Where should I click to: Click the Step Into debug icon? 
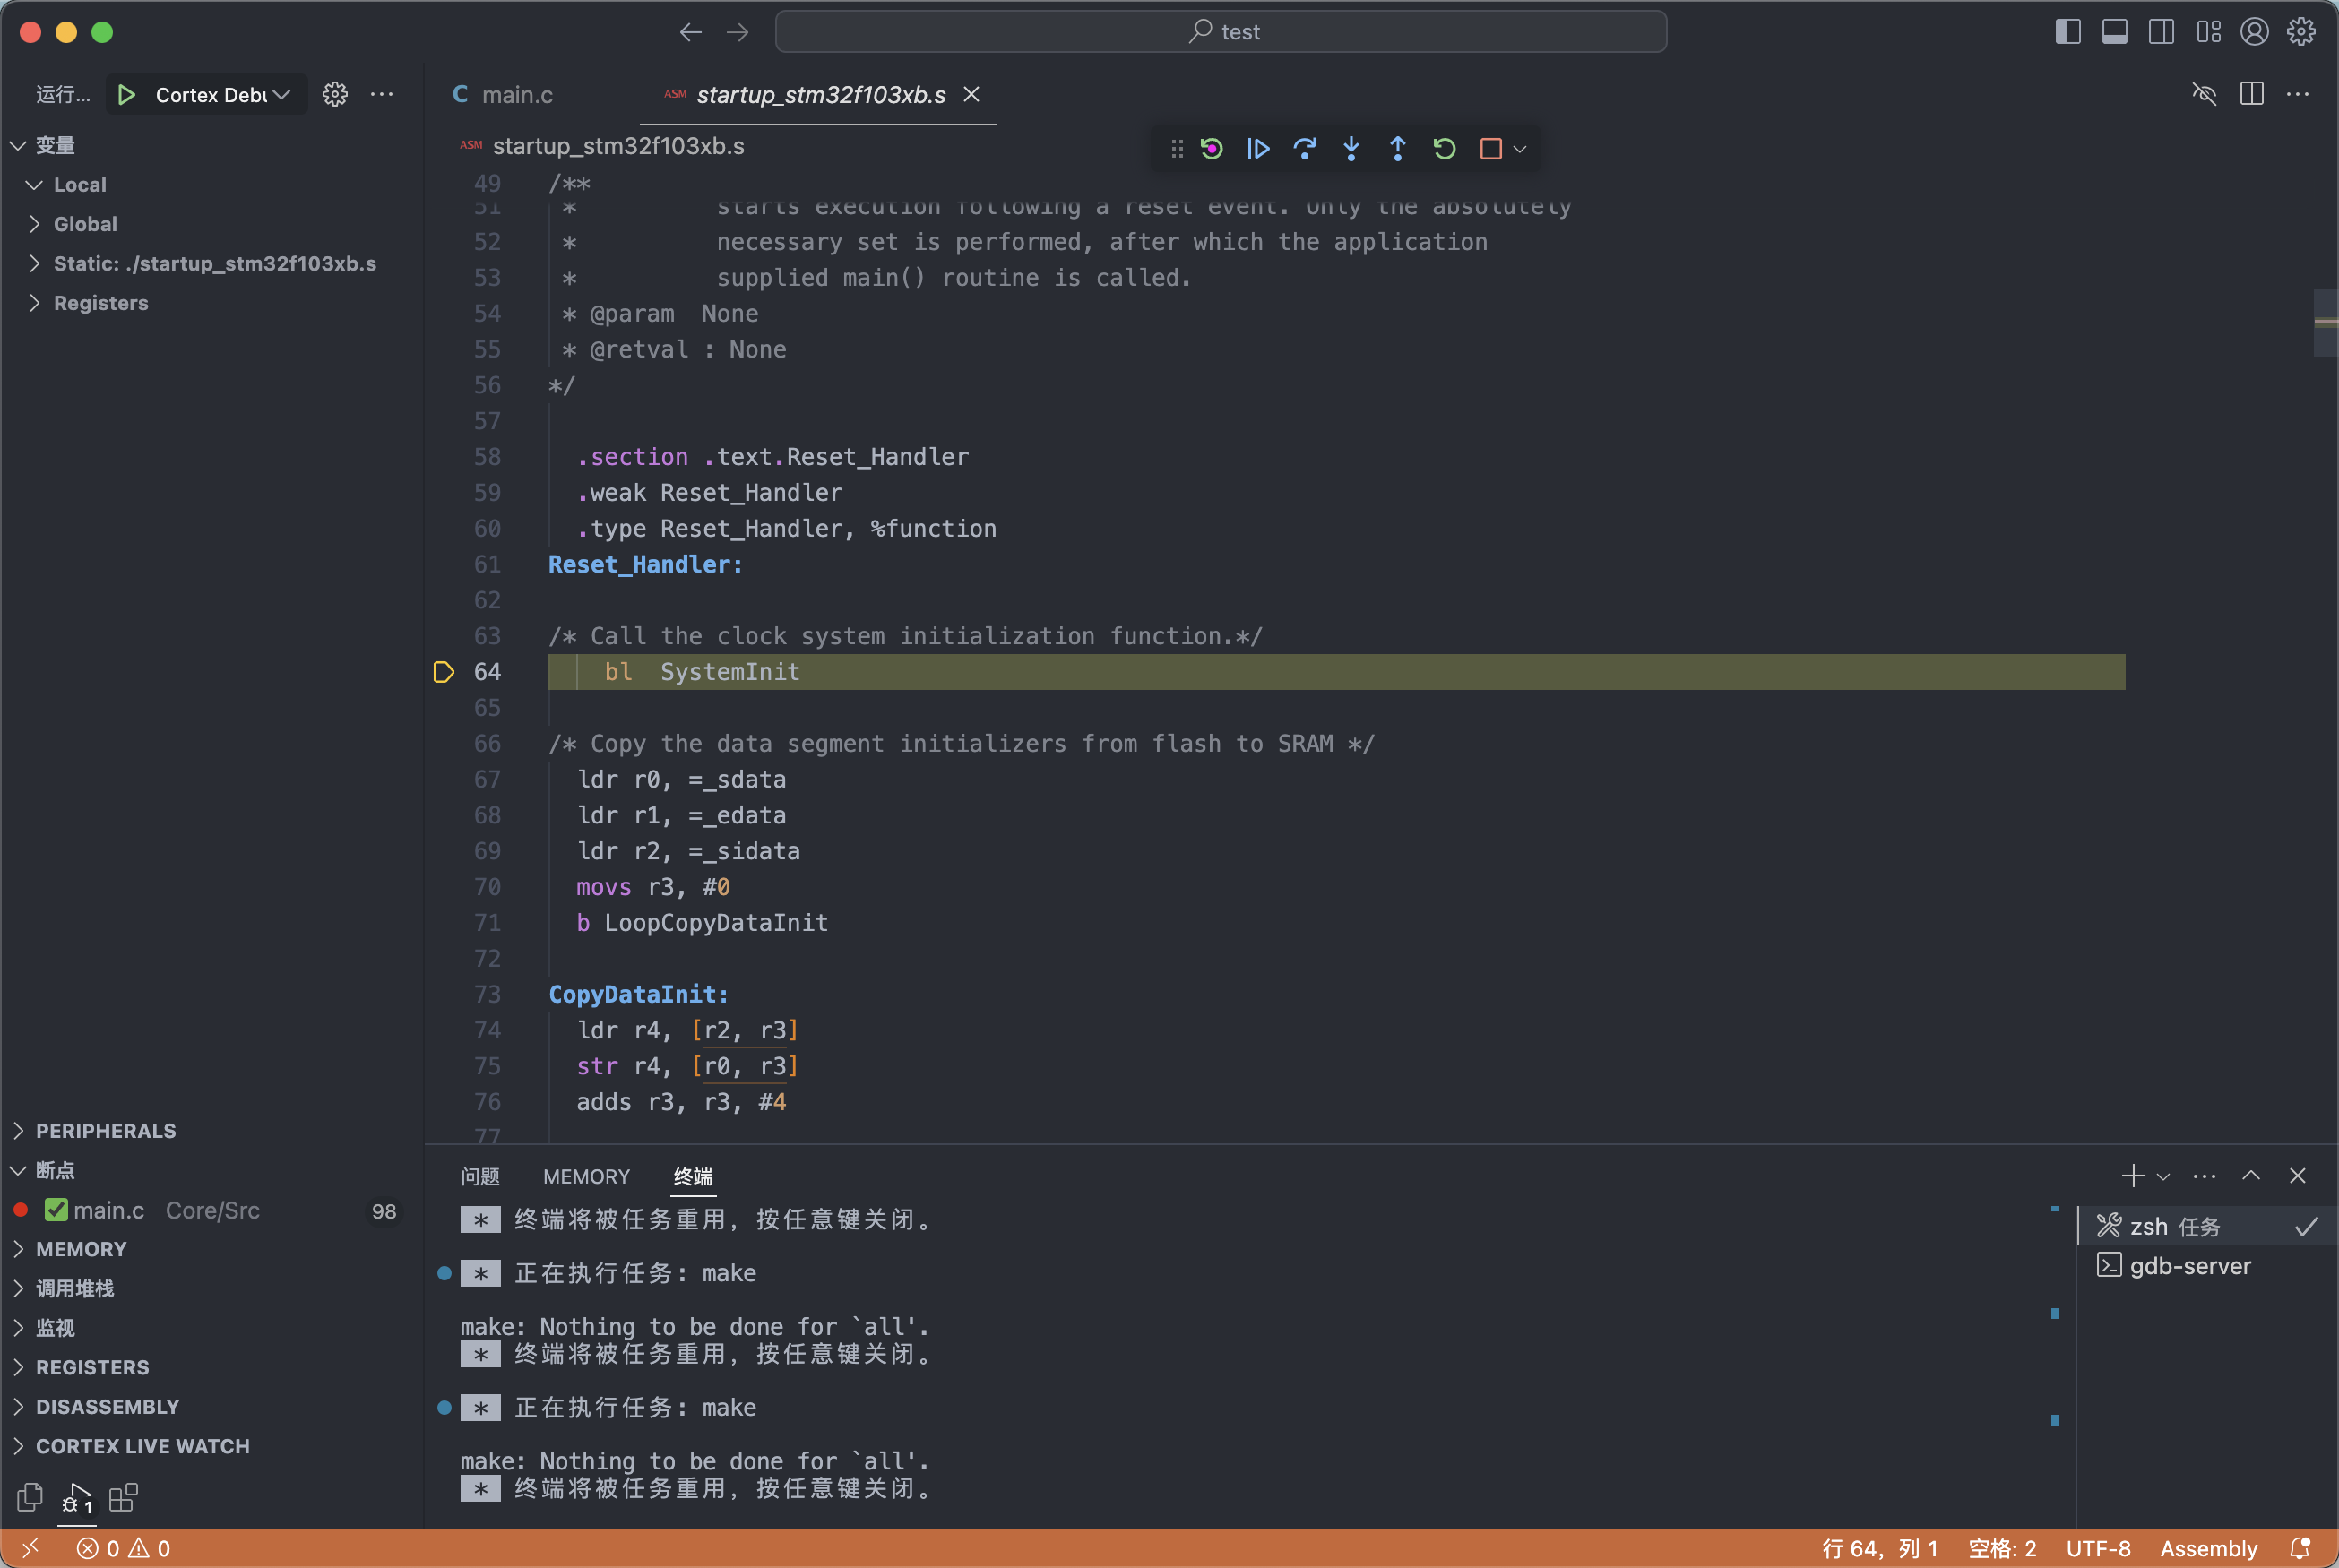click(1351, 149)
